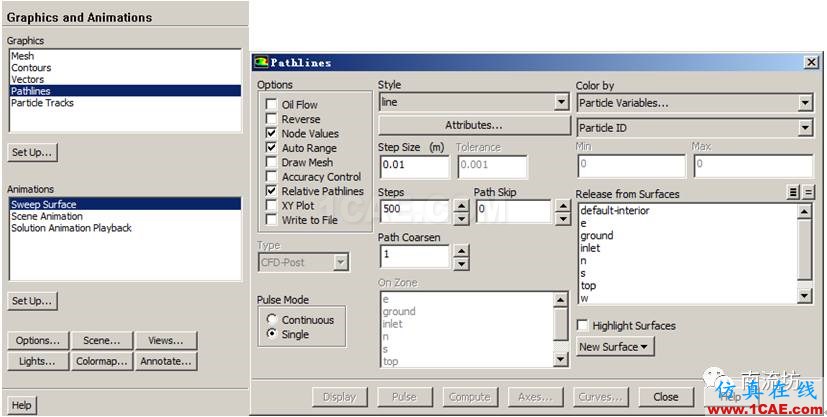Image resolution: width=827 pixels, height=417 pixels.
Task: Open the Scene... dialog
Action: (101, 341)
